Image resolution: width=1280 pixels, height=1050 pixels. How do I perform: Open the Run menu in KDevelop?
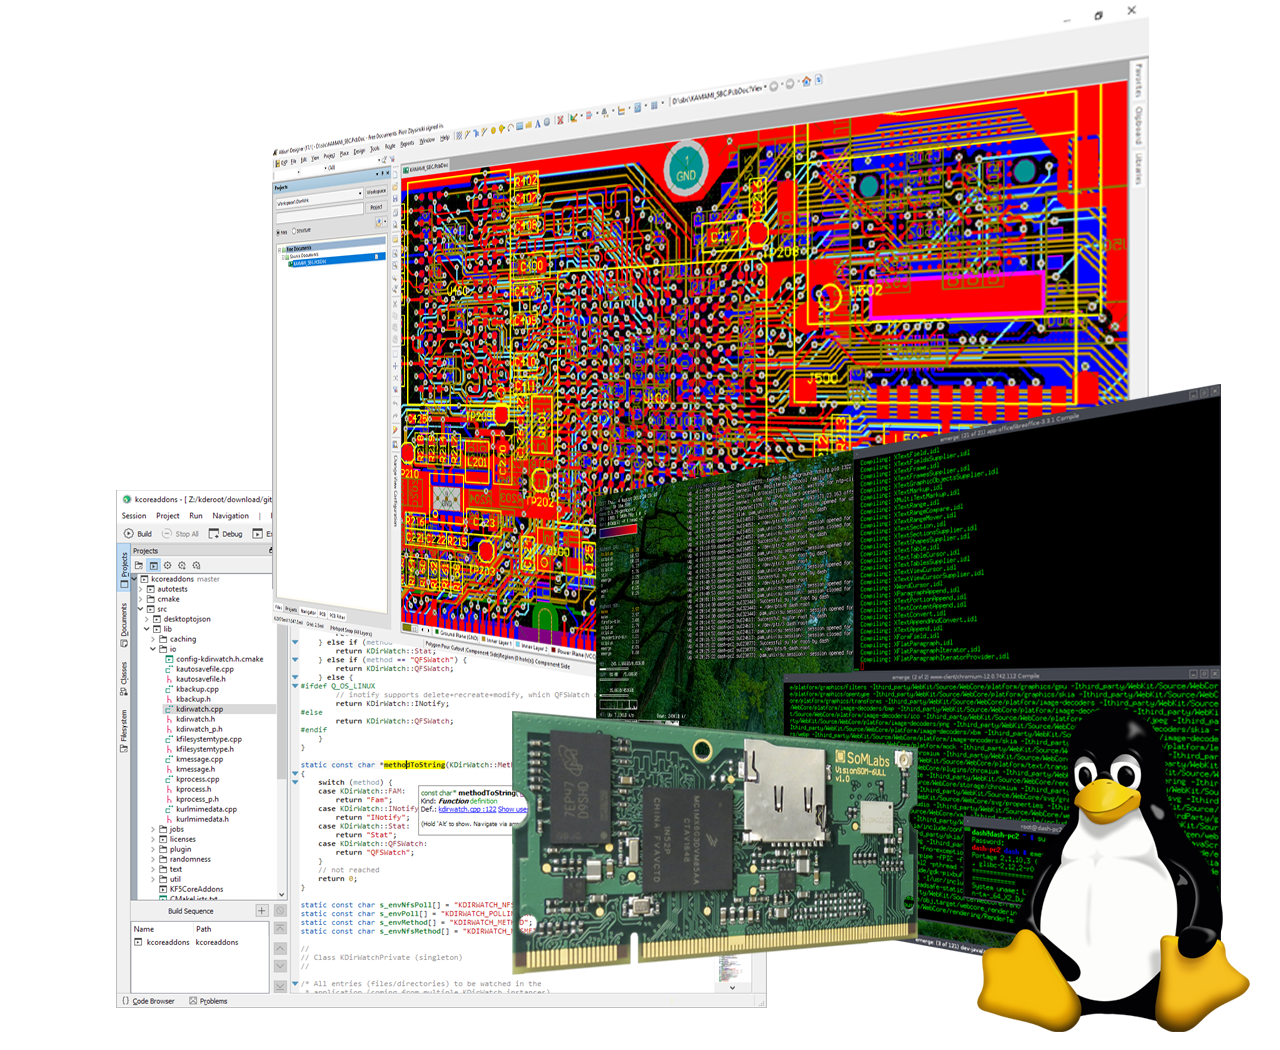coord(196,516)
